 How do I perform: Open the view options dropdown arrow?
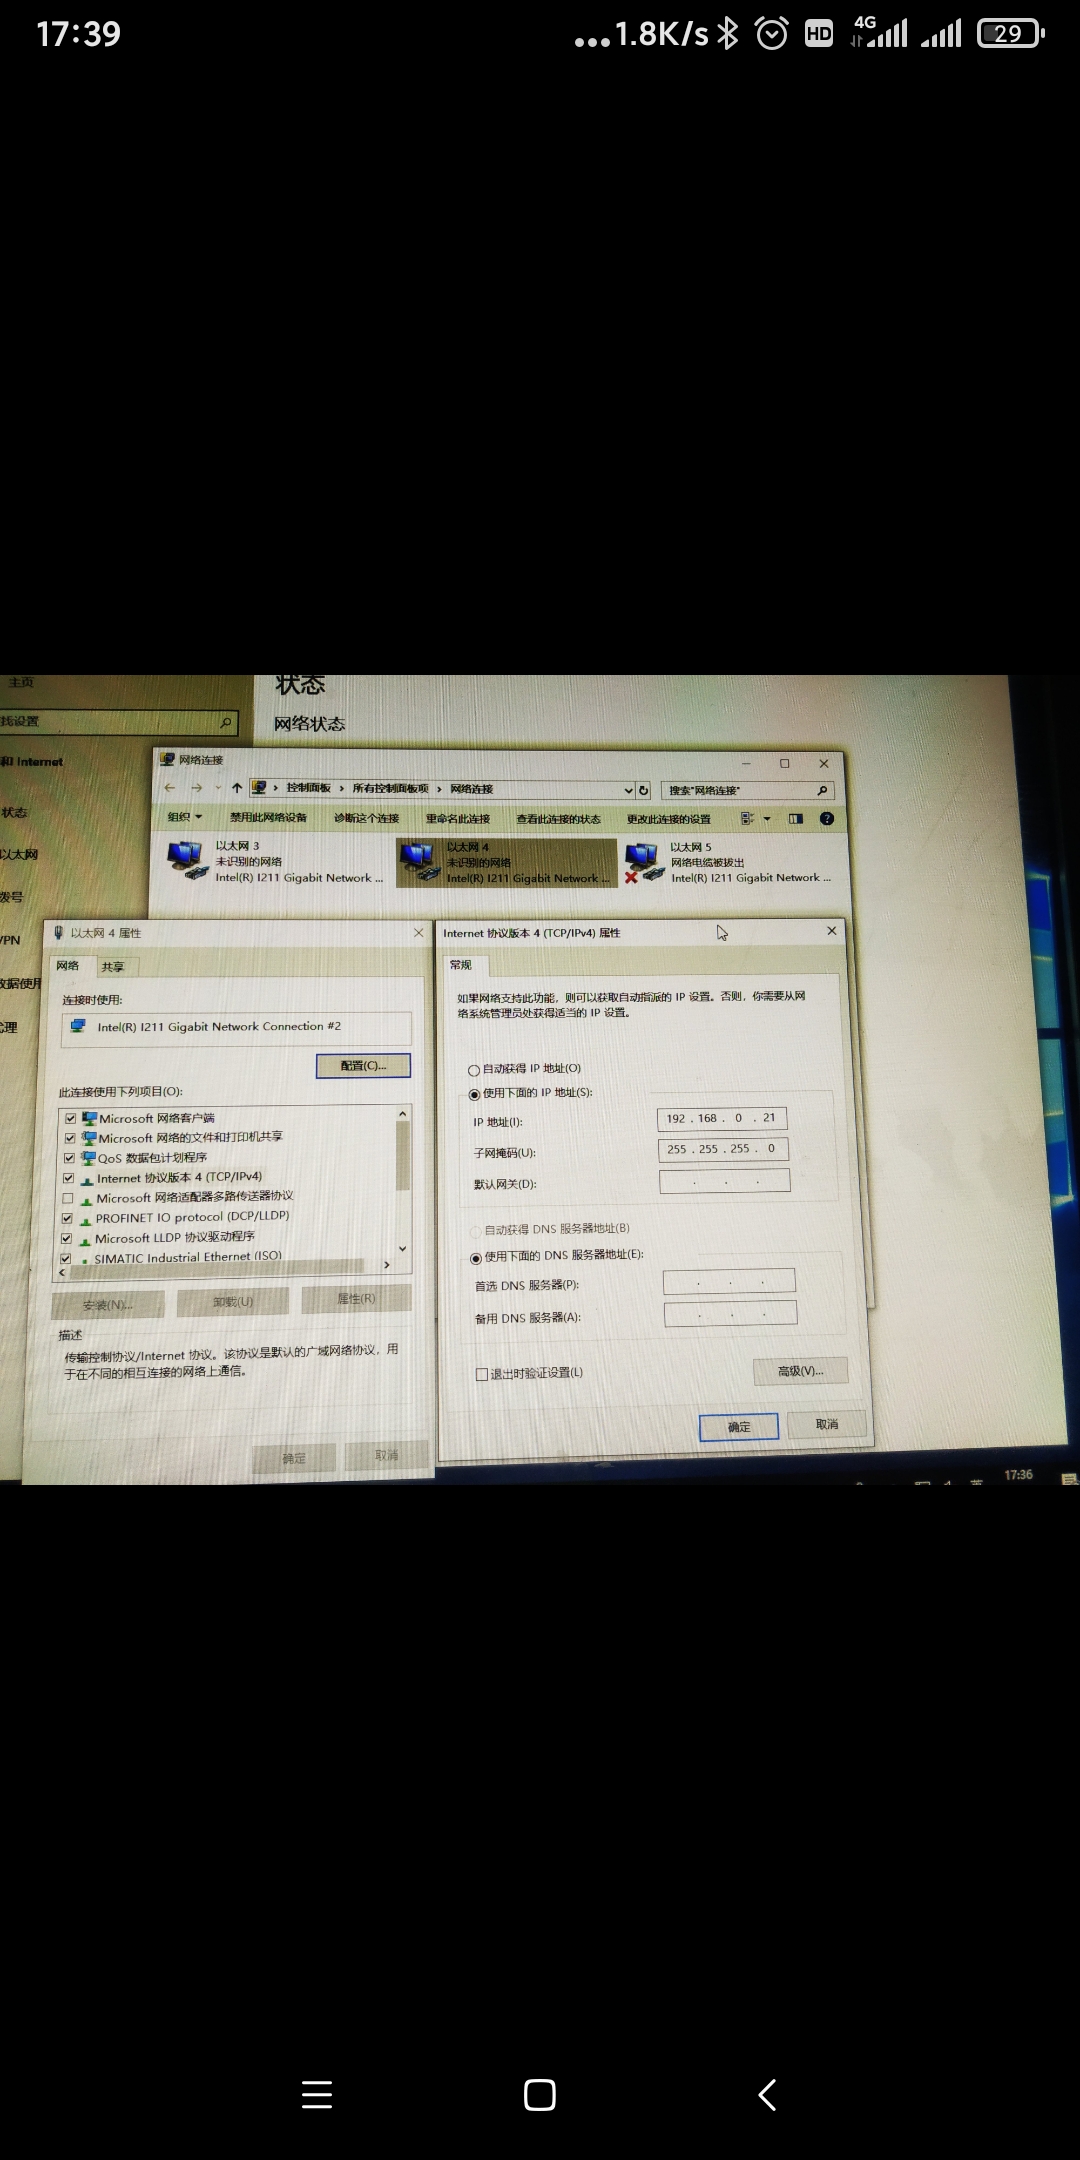coord(767,819)
